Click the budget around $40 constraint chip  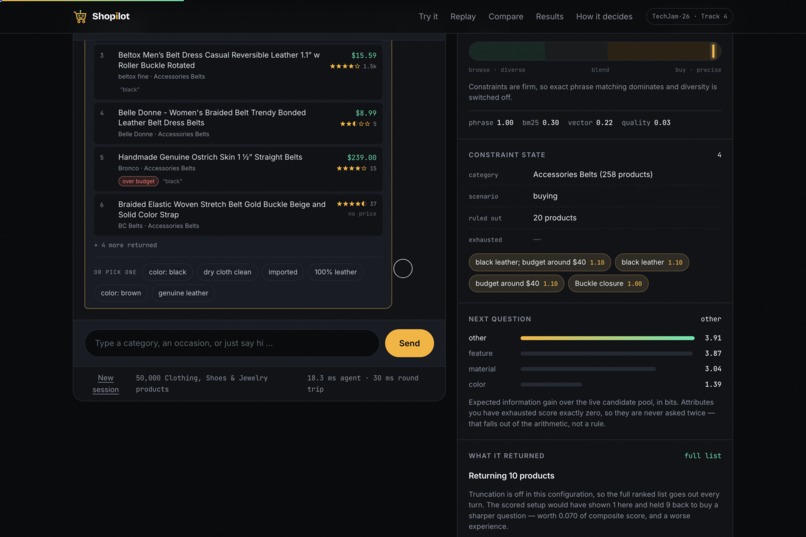(x=516, y=284)
